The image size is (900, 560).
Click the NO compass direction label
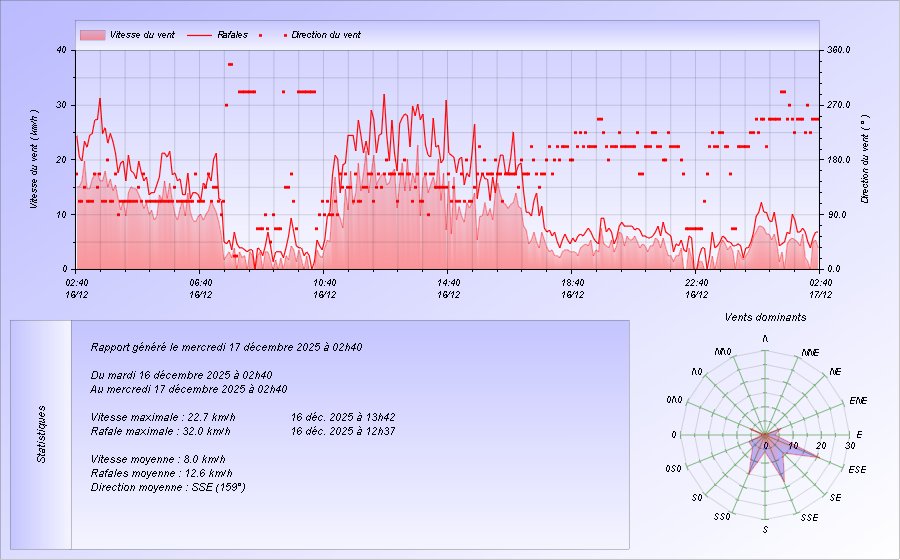[698, 371]
